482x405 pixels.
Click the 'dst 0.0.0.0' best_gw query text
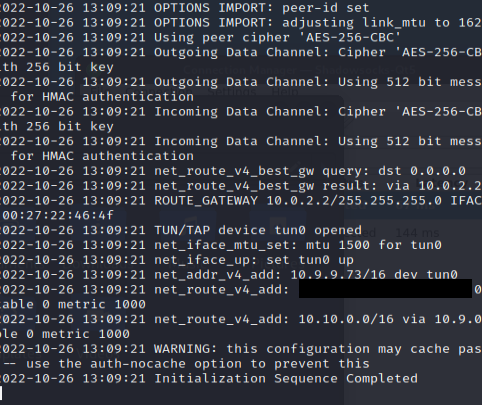422,171
